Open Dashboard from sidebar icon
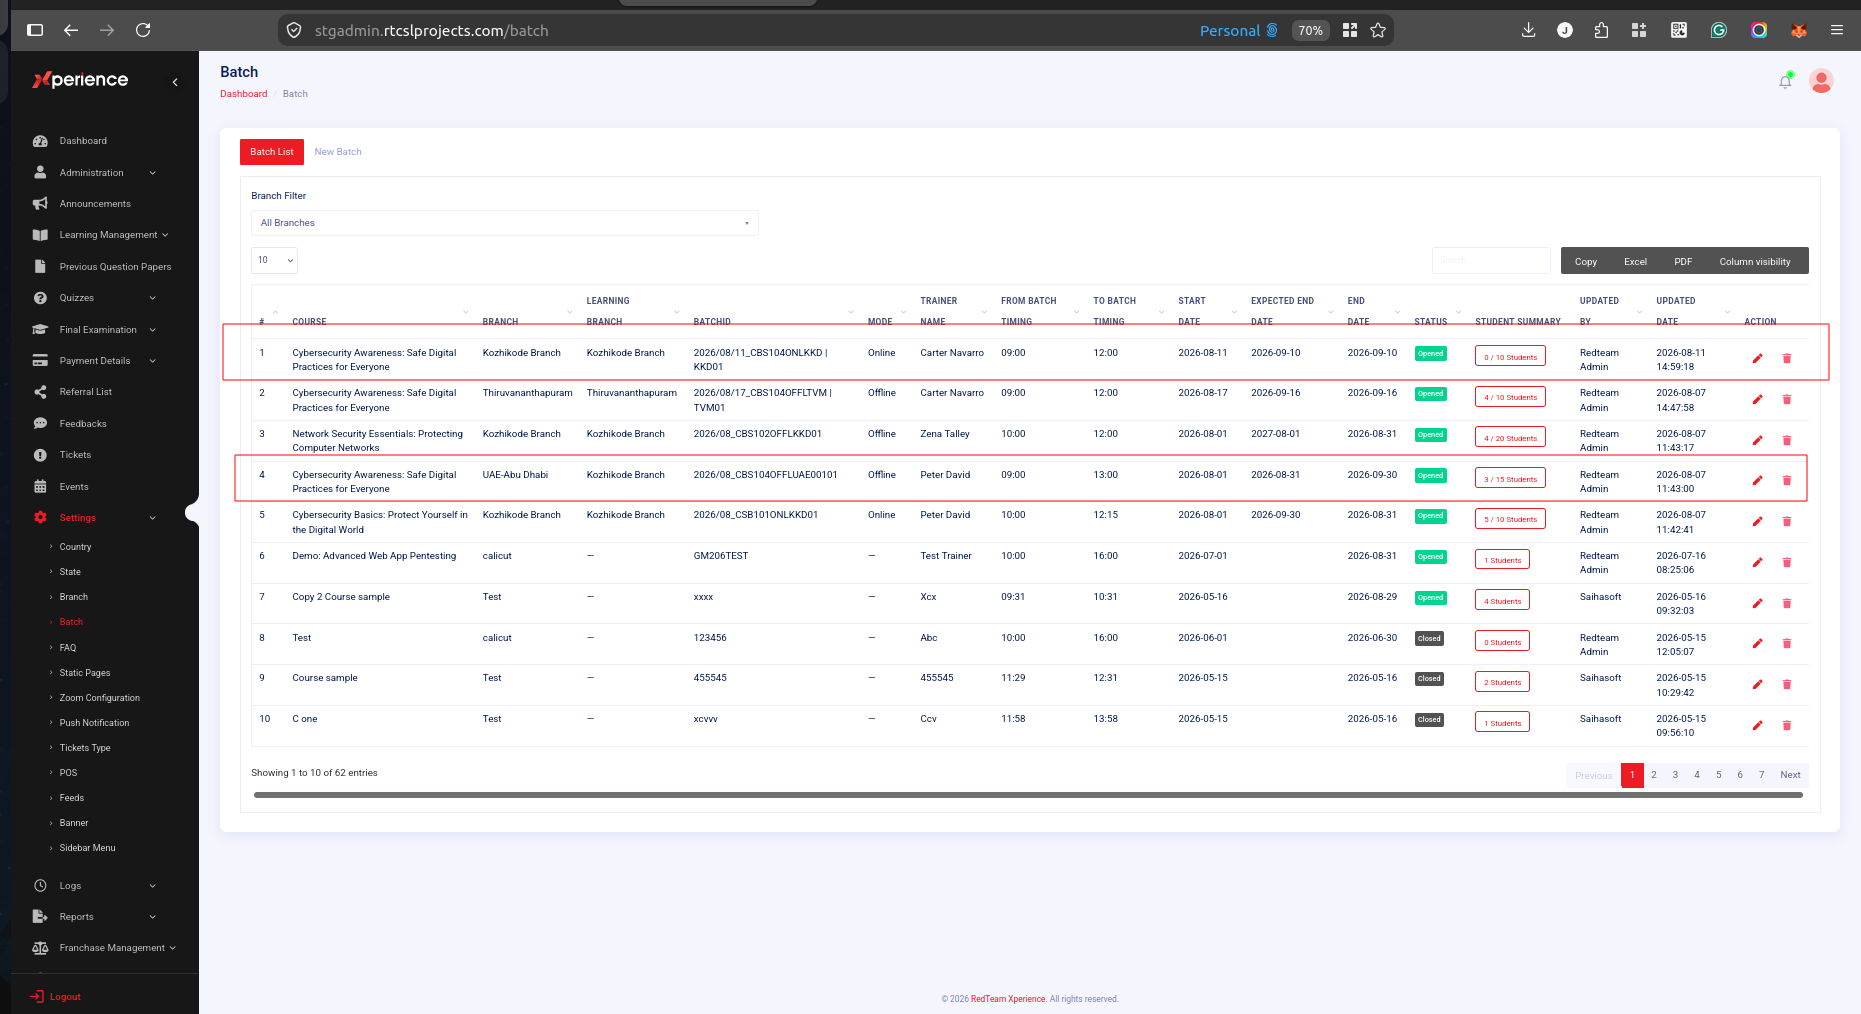1861x1014 pixels. tap(40, 141)
